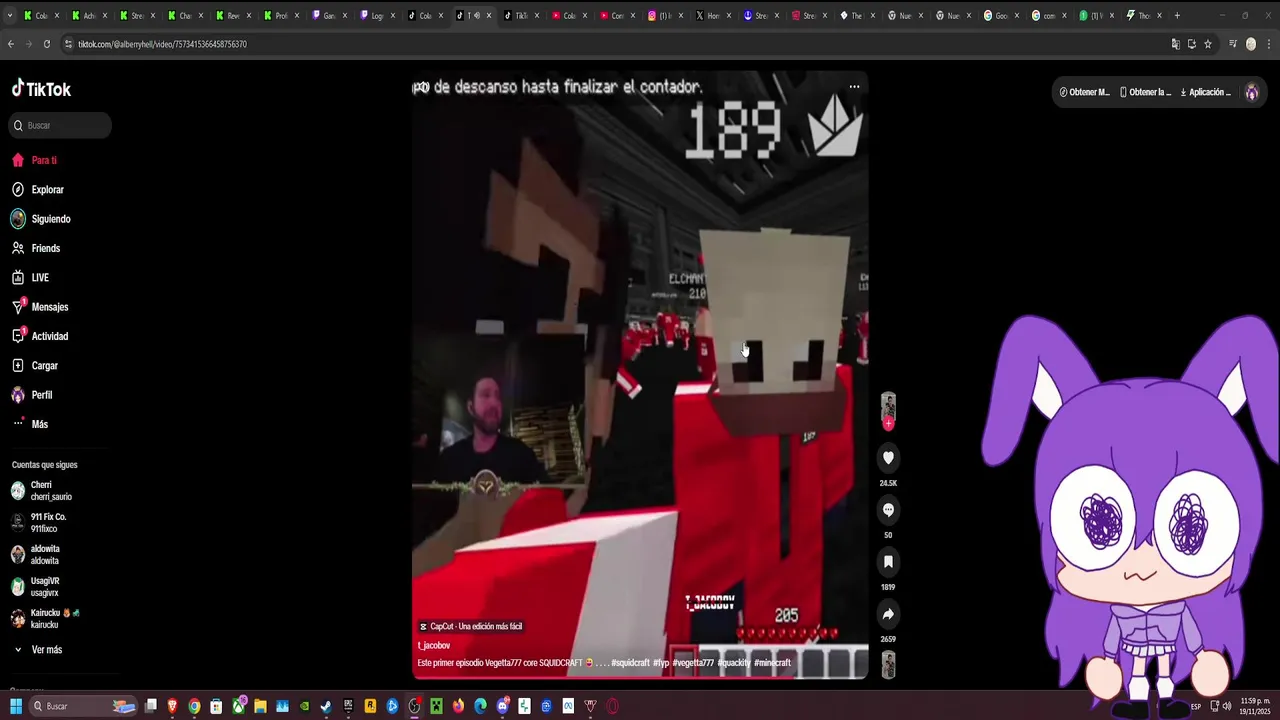Open the video's sound thumbnail

click(x=888, y=664)
